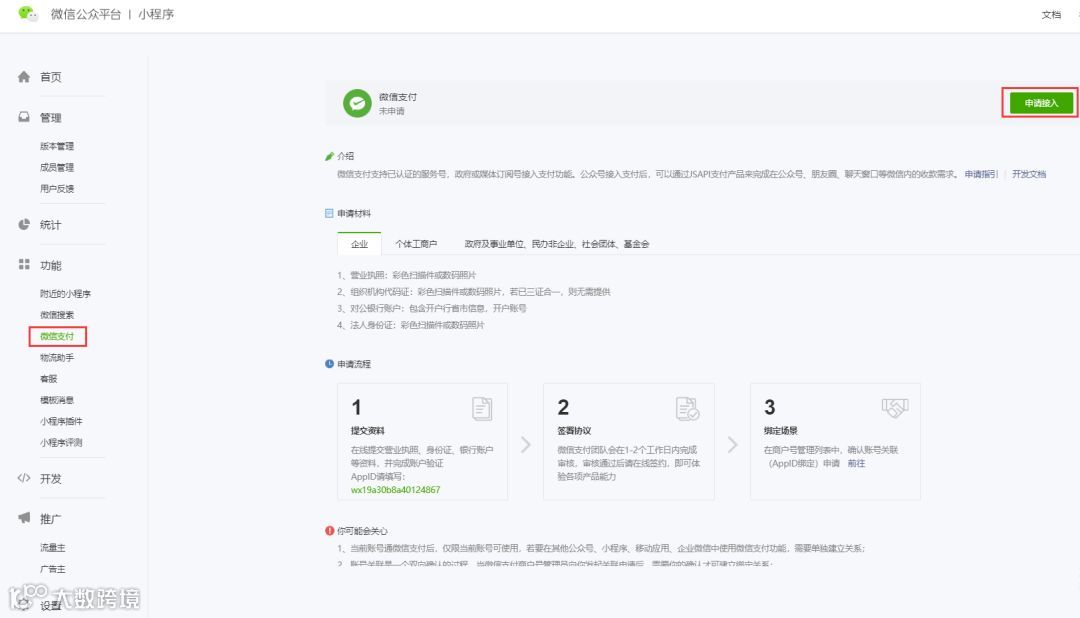Go to 流量主
Viewport: 1080px width, 618px height.
tap(52, 548)
